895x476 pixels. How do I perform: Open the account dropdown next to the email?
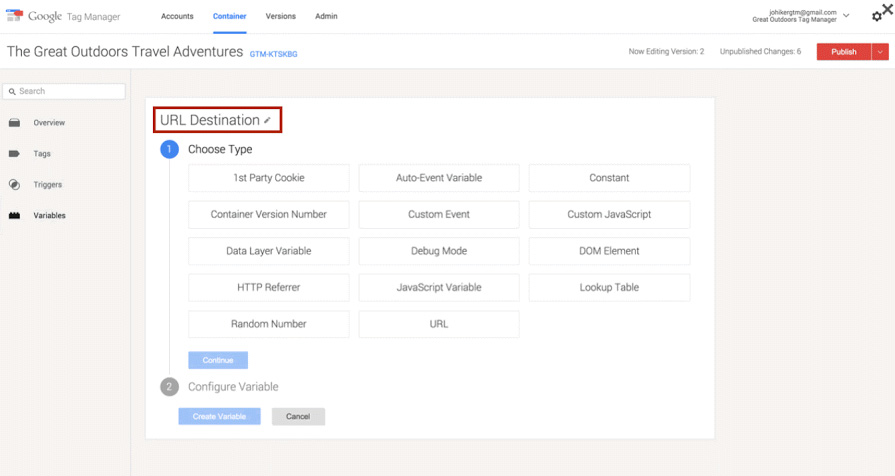click(846, 15)
